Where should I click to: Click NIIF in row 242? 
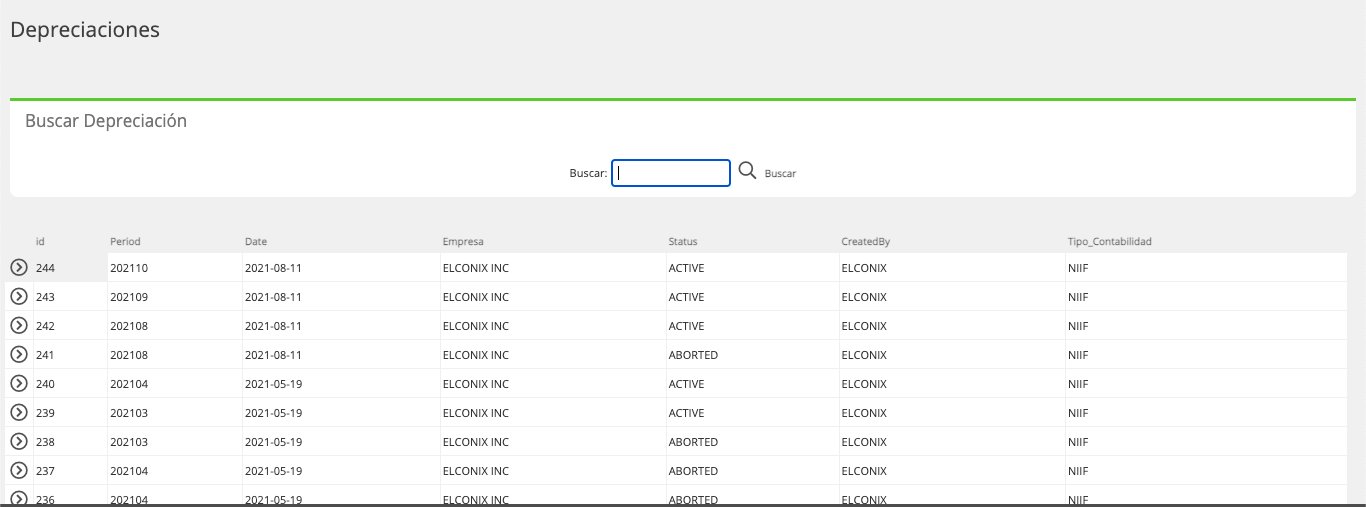coord(1077,326)
